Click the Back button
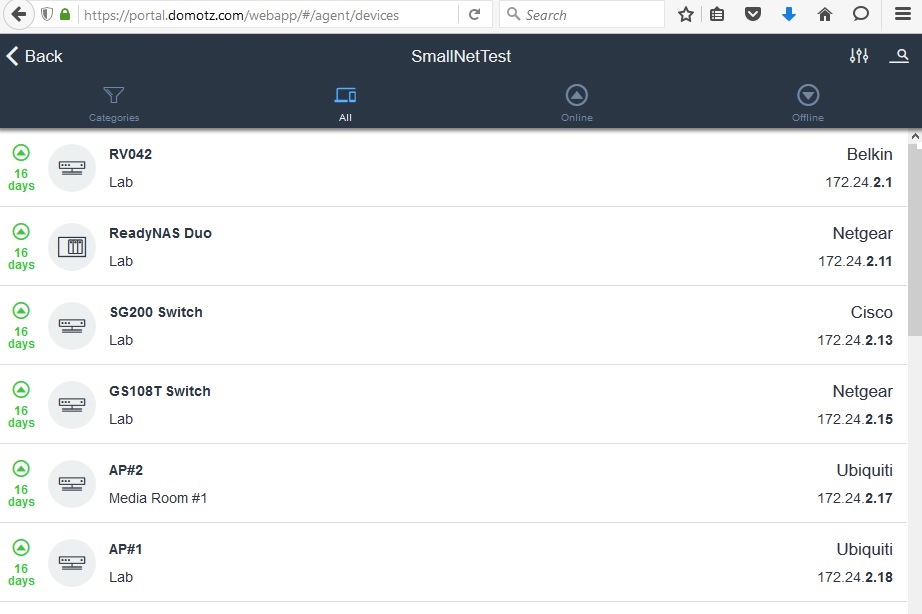 click(x=34, y=56)
